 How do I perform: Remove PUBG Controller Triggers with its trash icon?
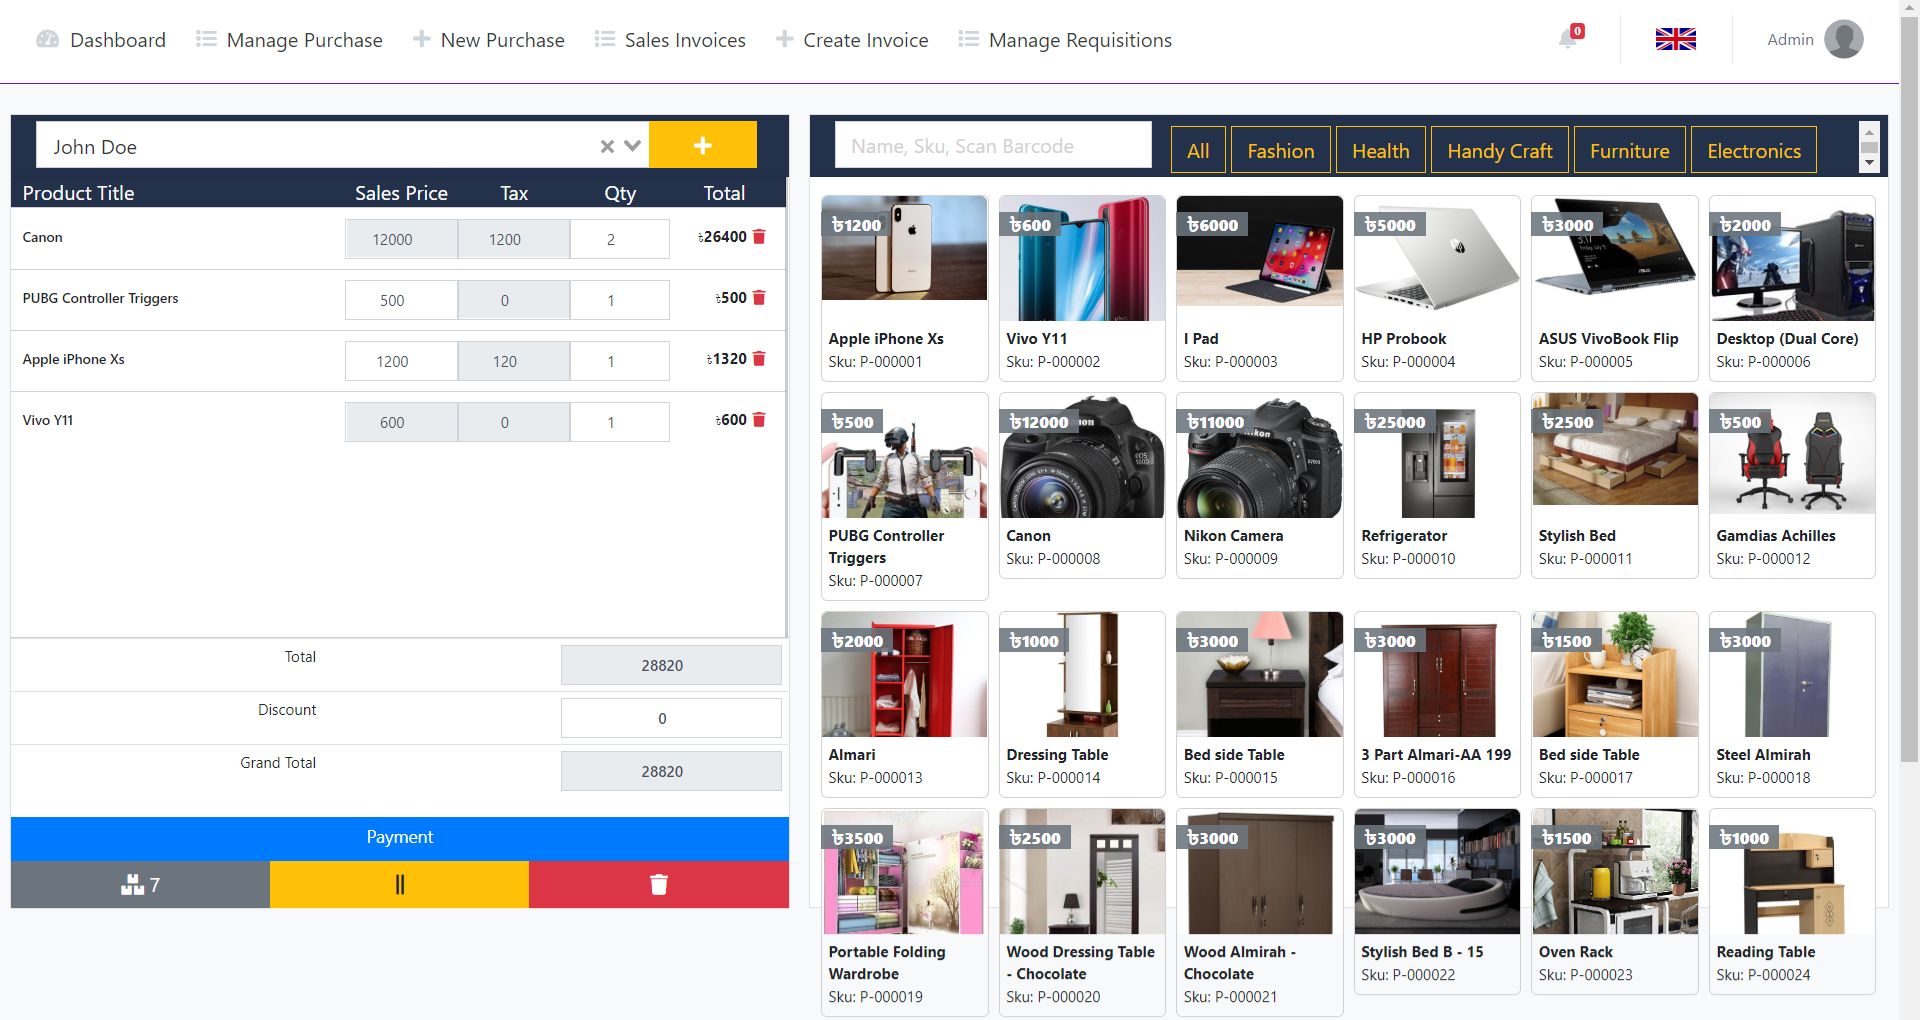759,297
